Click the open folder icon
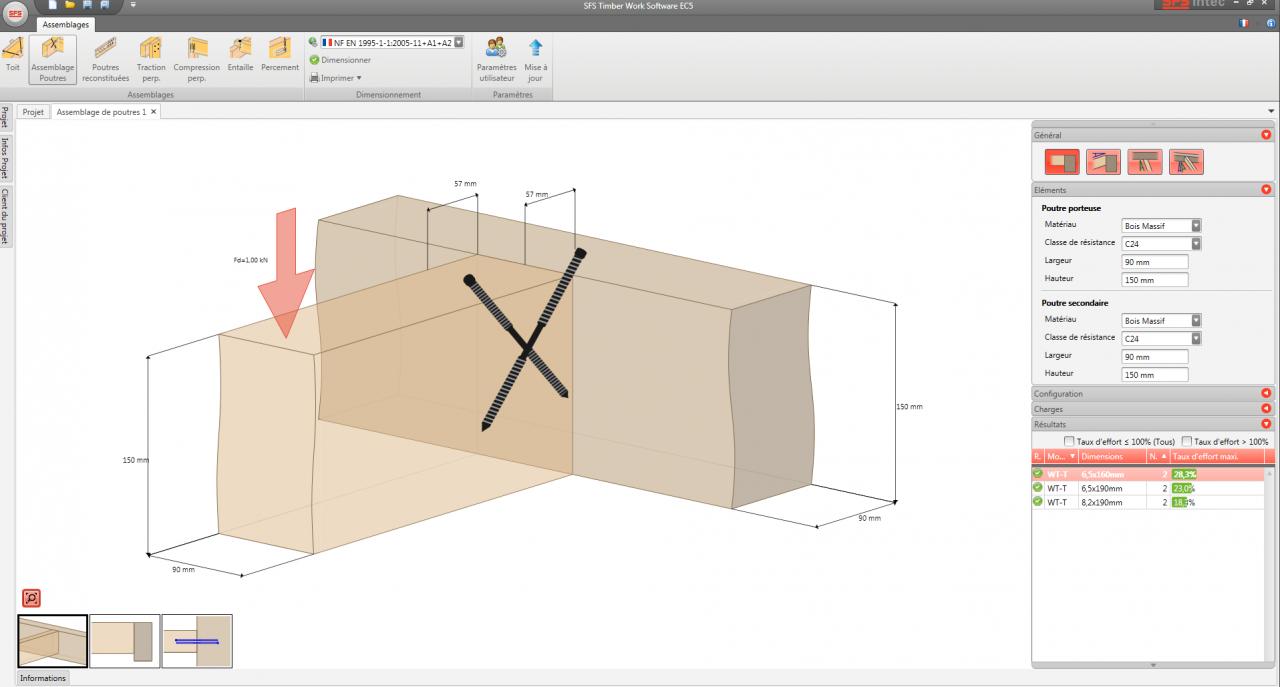 [70, 5]
